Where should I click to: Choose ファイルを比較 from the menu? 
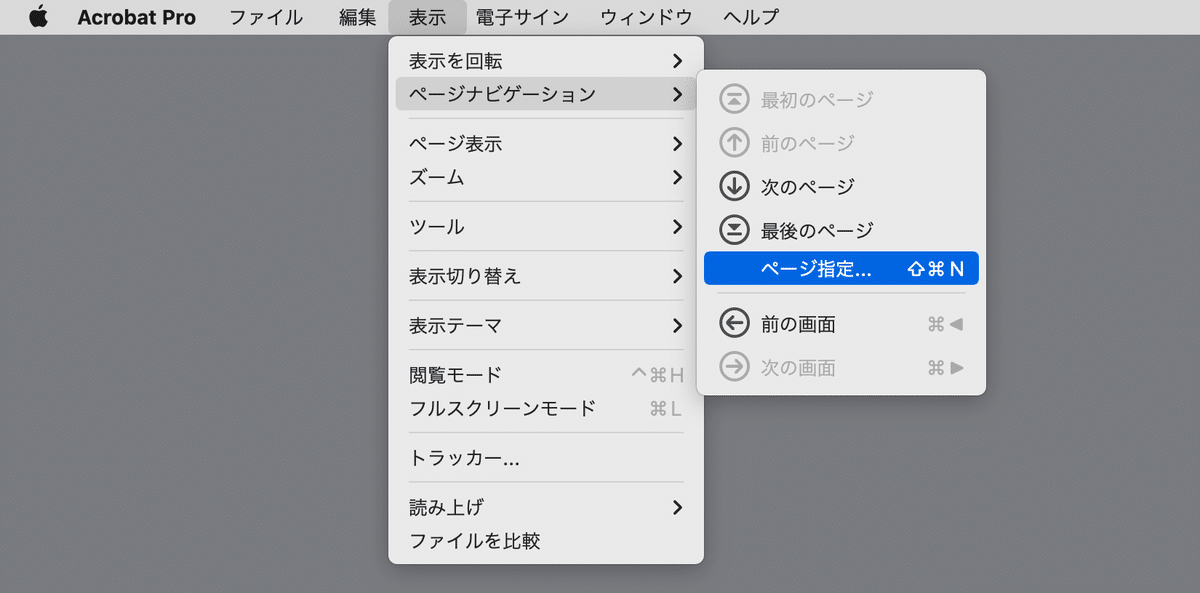click(x=546, y=541)
